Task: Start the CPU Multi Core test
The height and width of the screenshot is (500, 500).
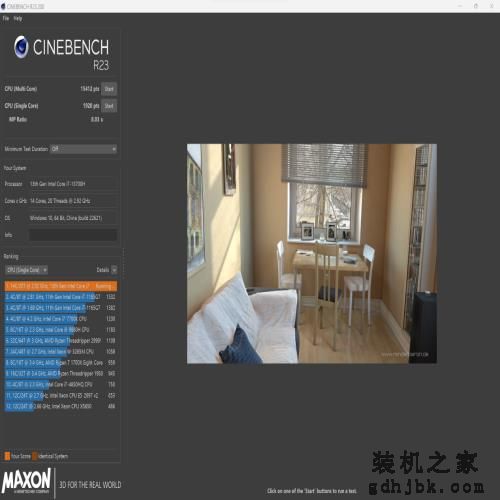Action: 109,89
